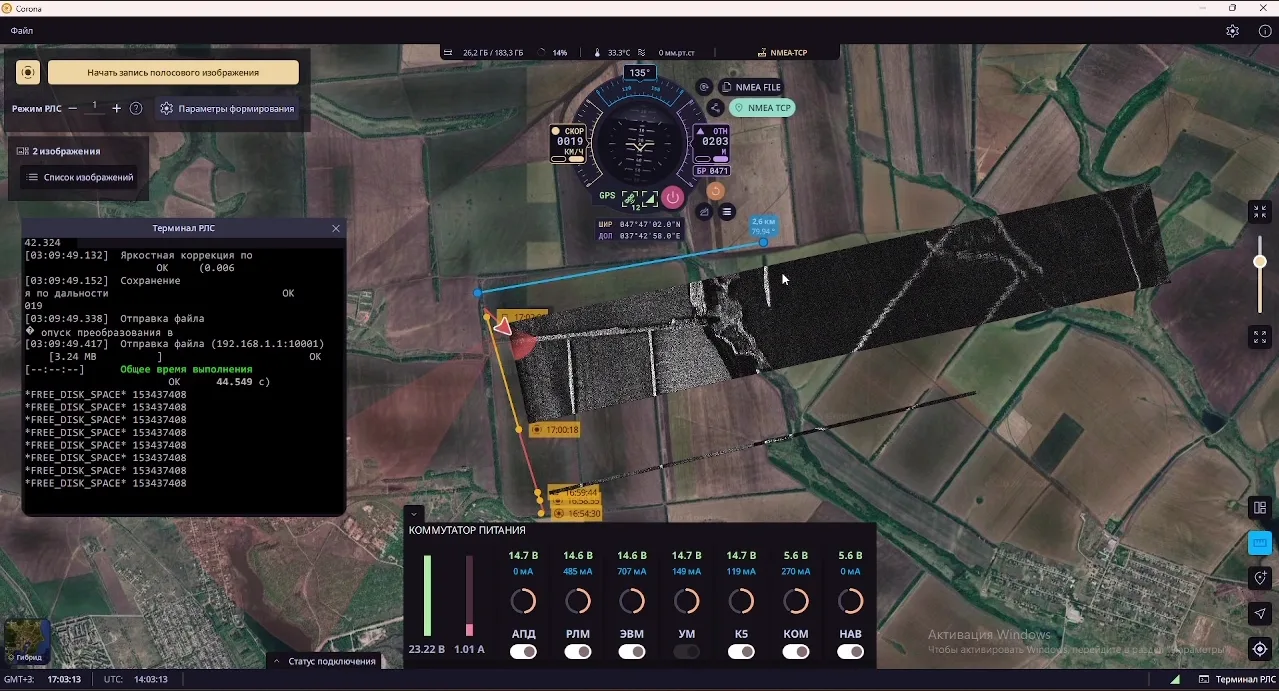Viewport: 1279px width, 691px height.
Task: Start recording the strip image
Action: 173,72
